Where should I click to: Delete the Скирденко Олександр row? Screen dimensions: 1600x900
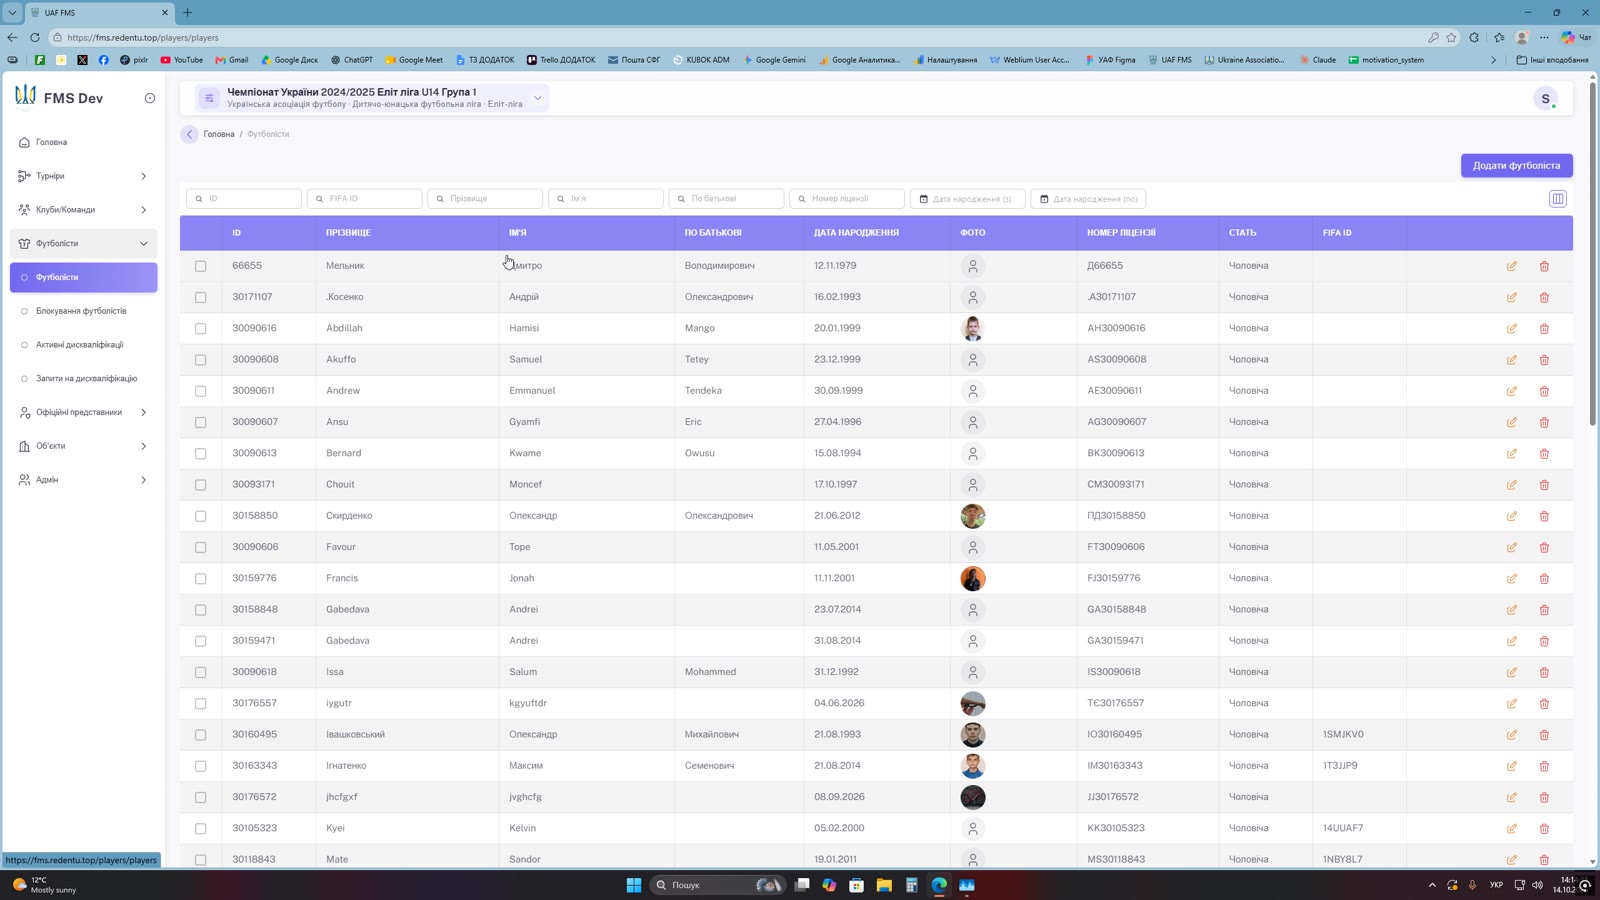pos(1544,516)
